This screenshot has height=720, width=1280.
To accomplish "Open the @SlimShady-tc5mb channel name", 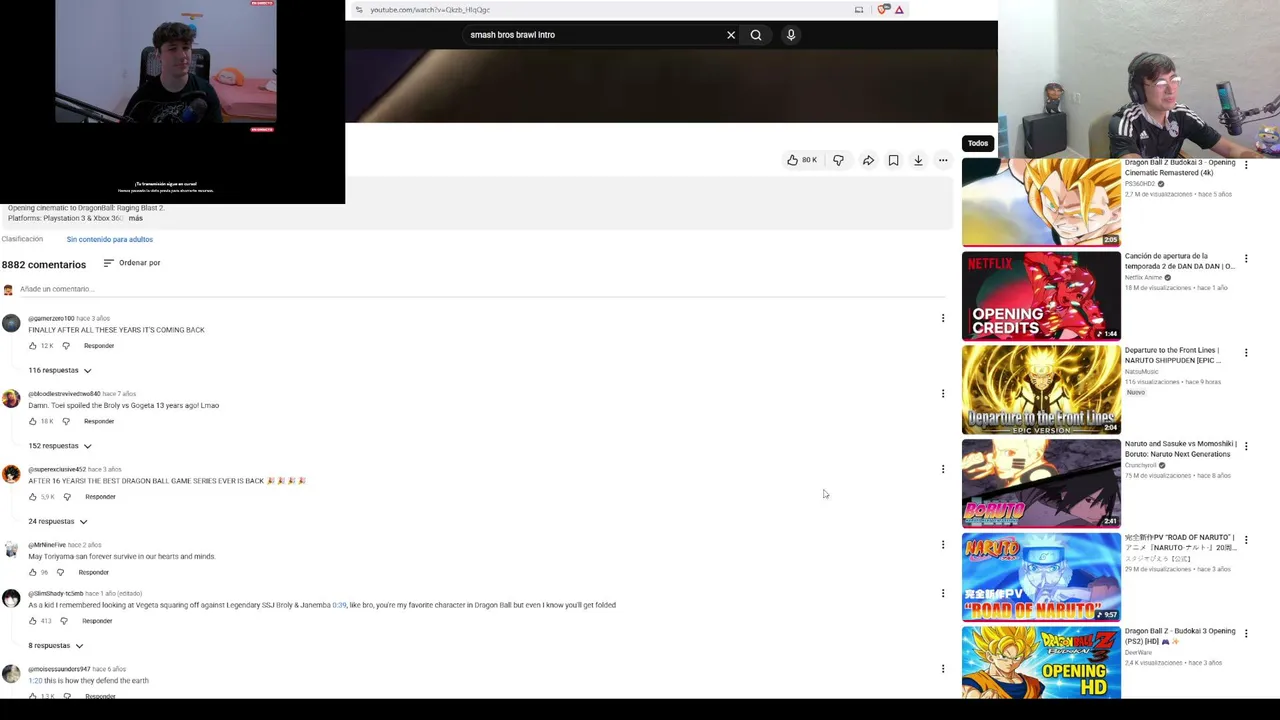I will tap(56, 594).
